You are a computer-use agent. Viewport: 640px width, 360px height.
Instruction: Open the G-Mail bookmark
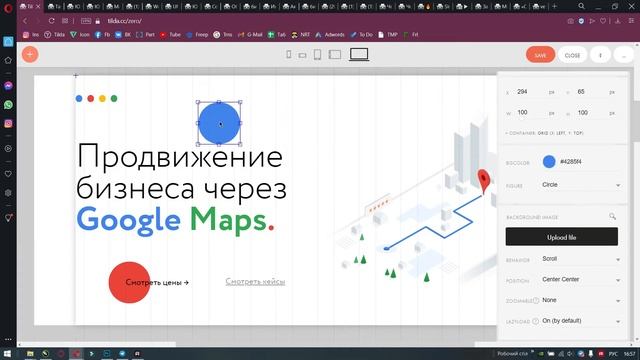250,35
